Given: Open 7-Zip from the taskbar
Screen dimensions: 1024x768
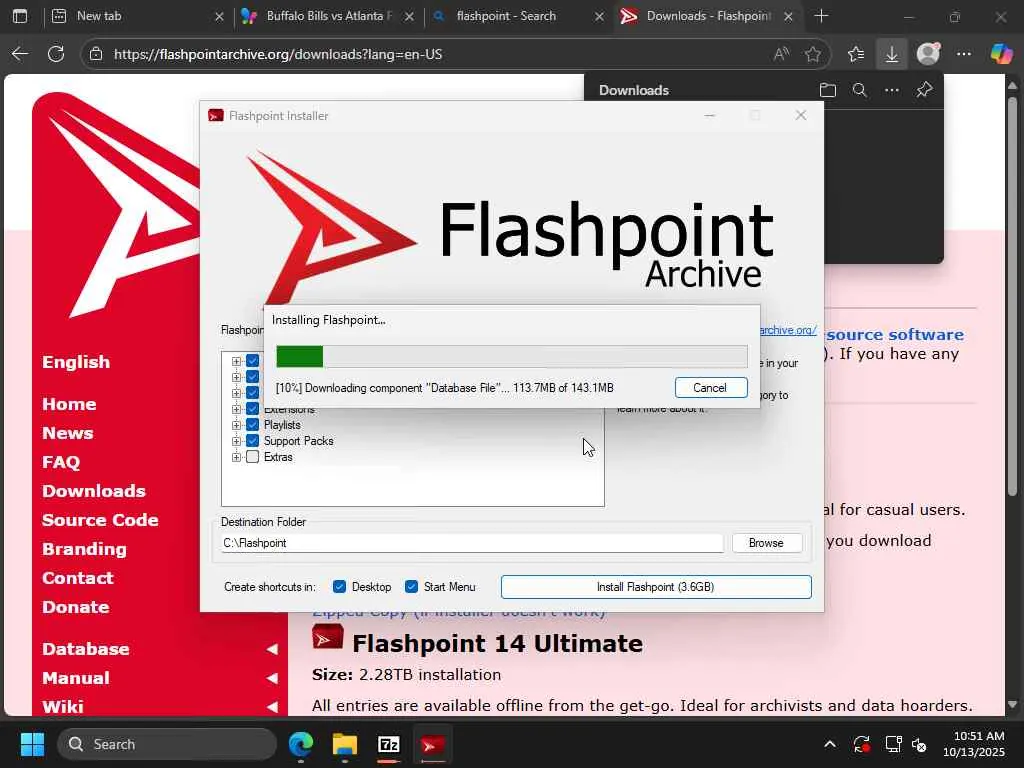Looking at the screenshot, I should click(389, 744).
